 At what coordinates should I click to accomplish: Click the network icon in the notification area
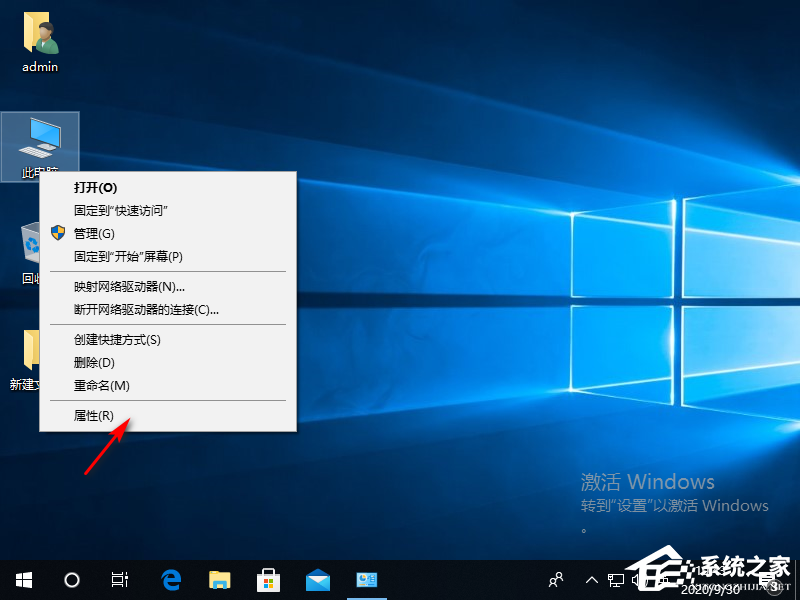(x=617, y=580)
